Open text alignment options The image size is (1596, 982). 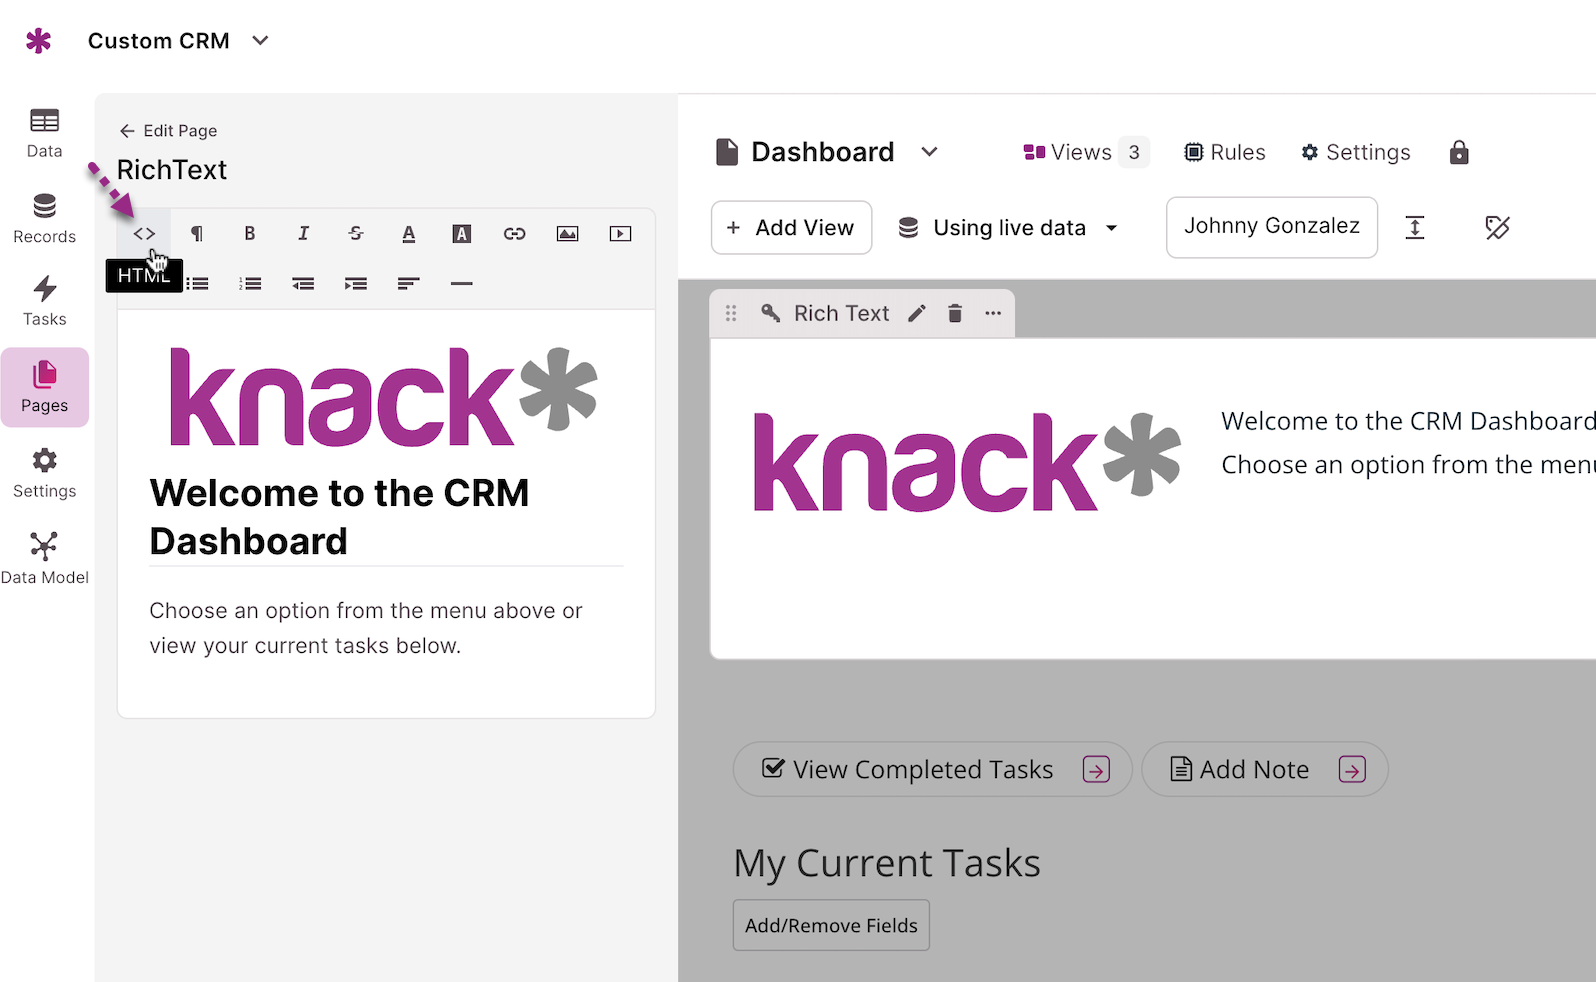click(x=408, y=284)
